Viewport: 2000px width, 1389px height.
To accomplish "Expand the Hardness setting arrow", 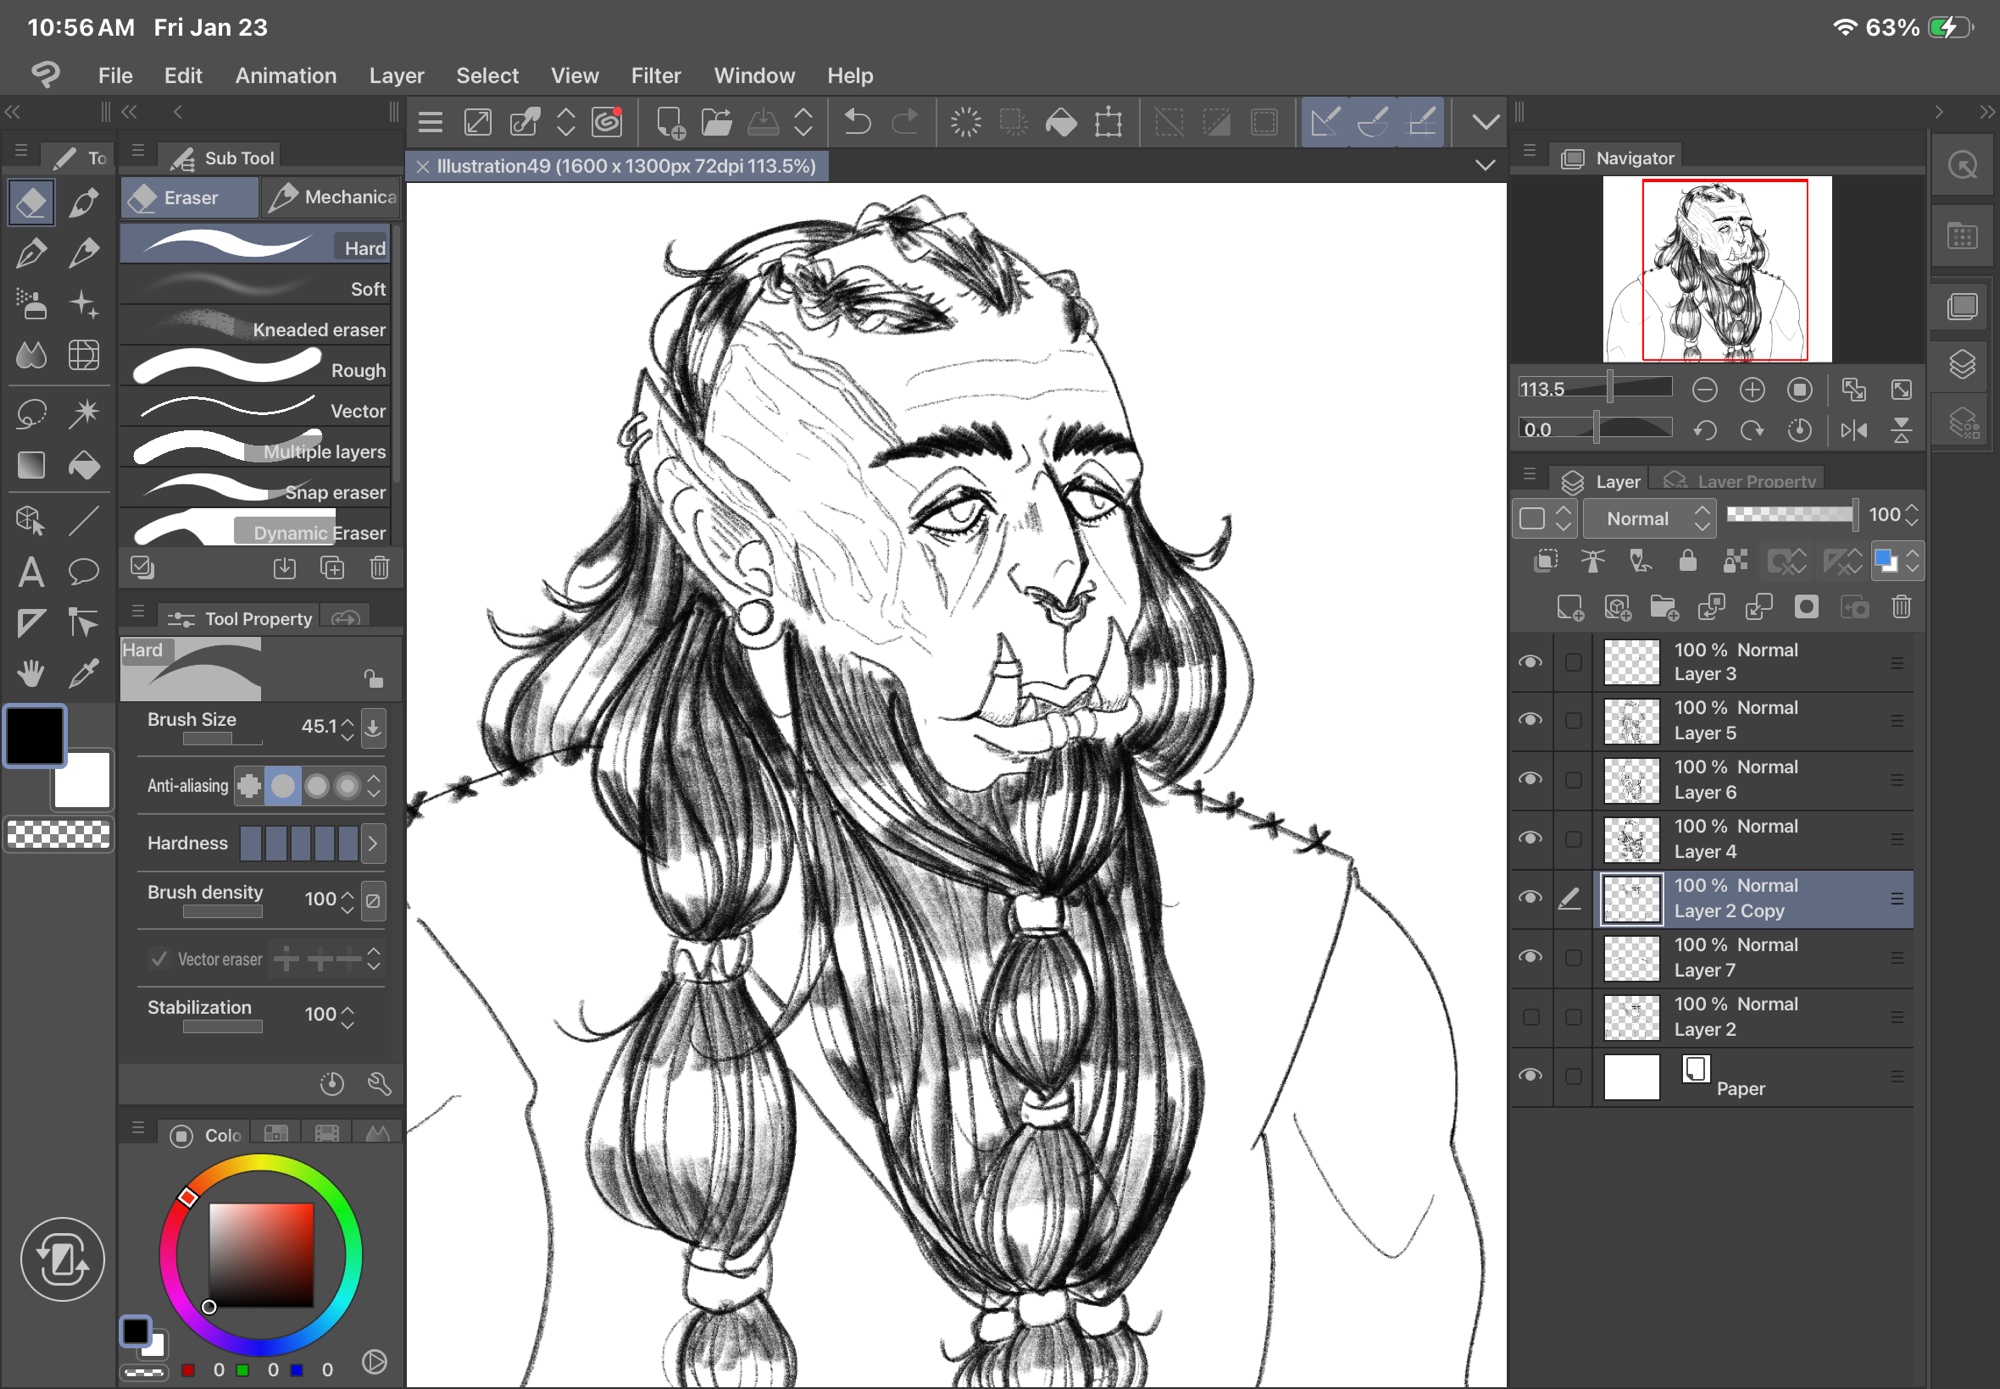I will coord(373,843).
